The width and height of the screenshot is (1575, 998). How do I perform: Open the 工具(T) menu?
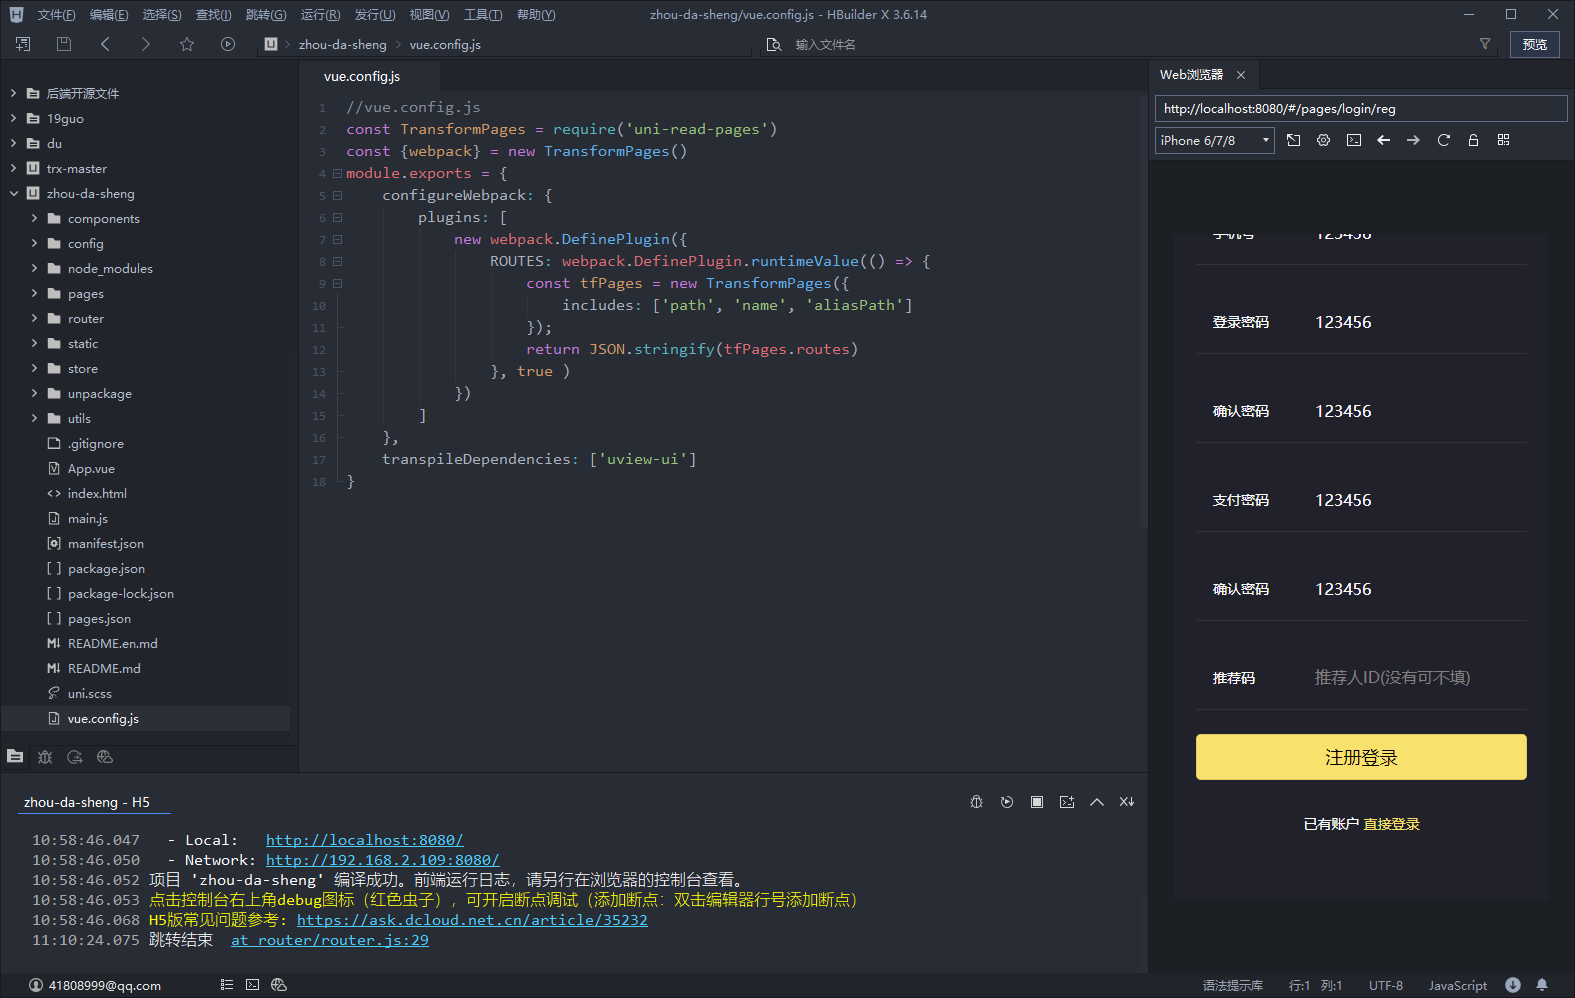tap(483, 15)
